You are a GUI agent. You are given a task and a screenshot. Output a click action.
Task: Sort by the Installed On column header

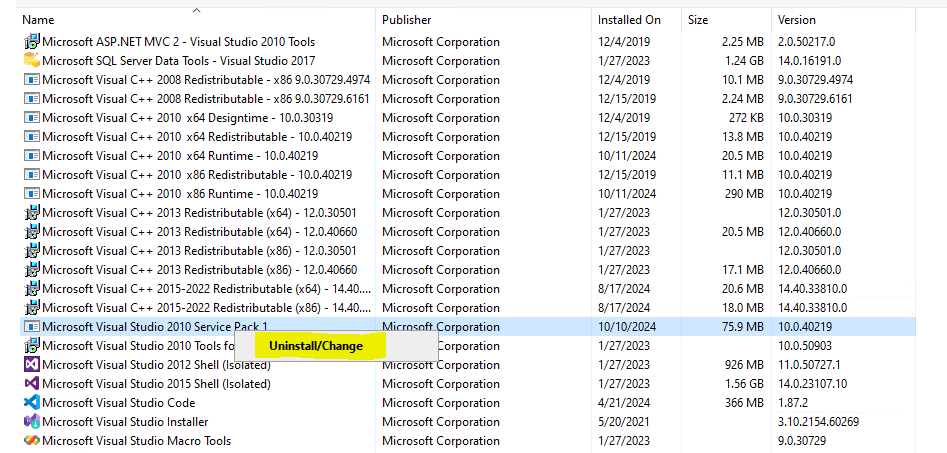629,20
